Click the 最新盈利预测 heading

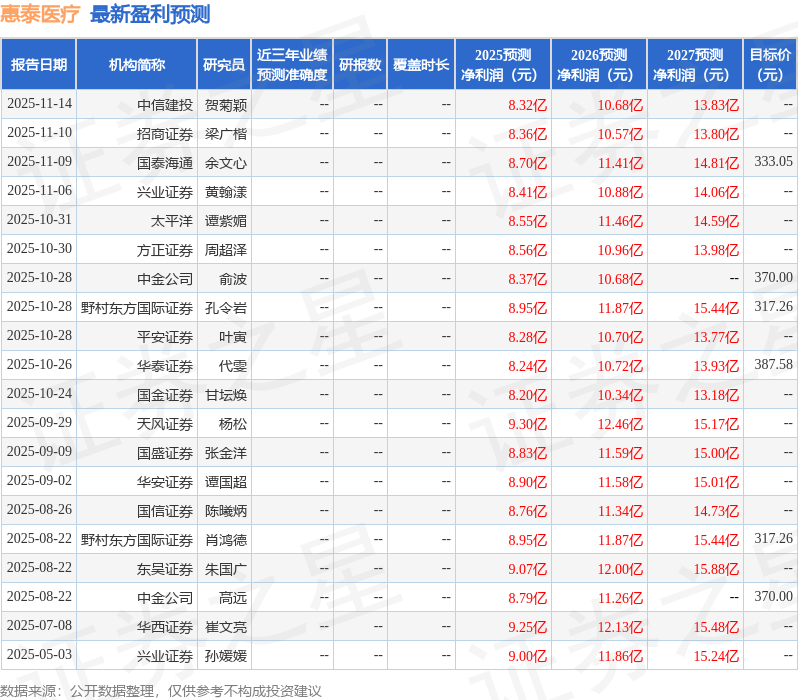click(150, 14)
